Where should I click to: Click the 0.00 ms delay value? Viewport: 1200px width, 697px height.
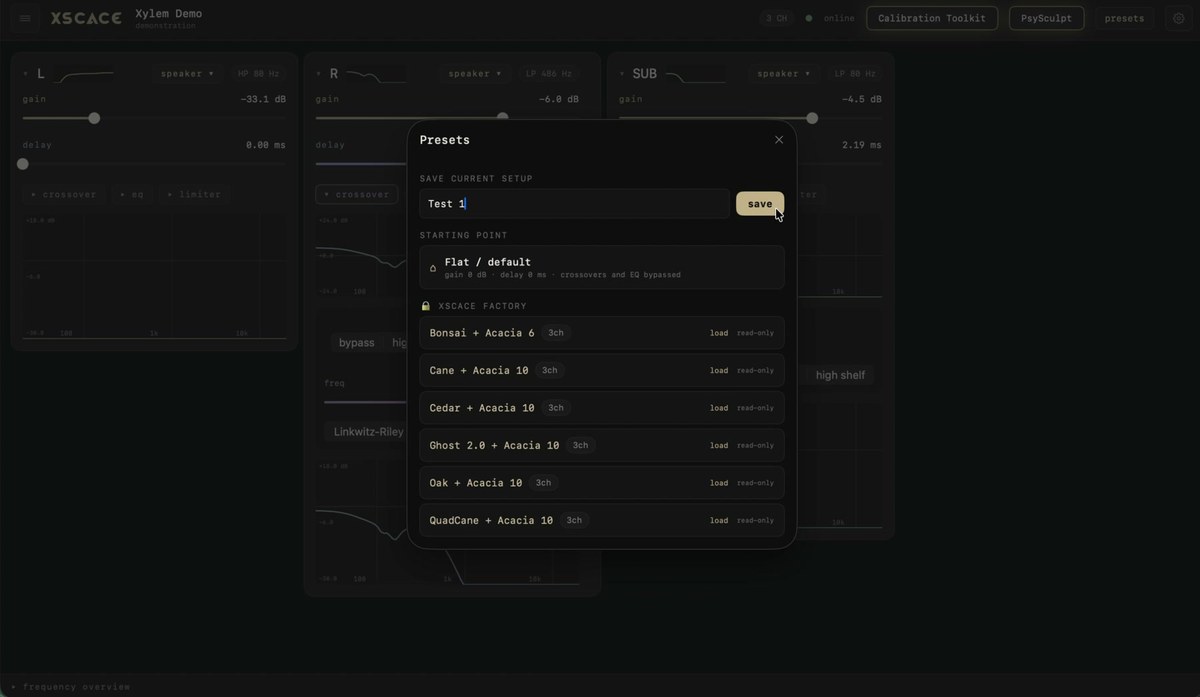click(266, 145)
